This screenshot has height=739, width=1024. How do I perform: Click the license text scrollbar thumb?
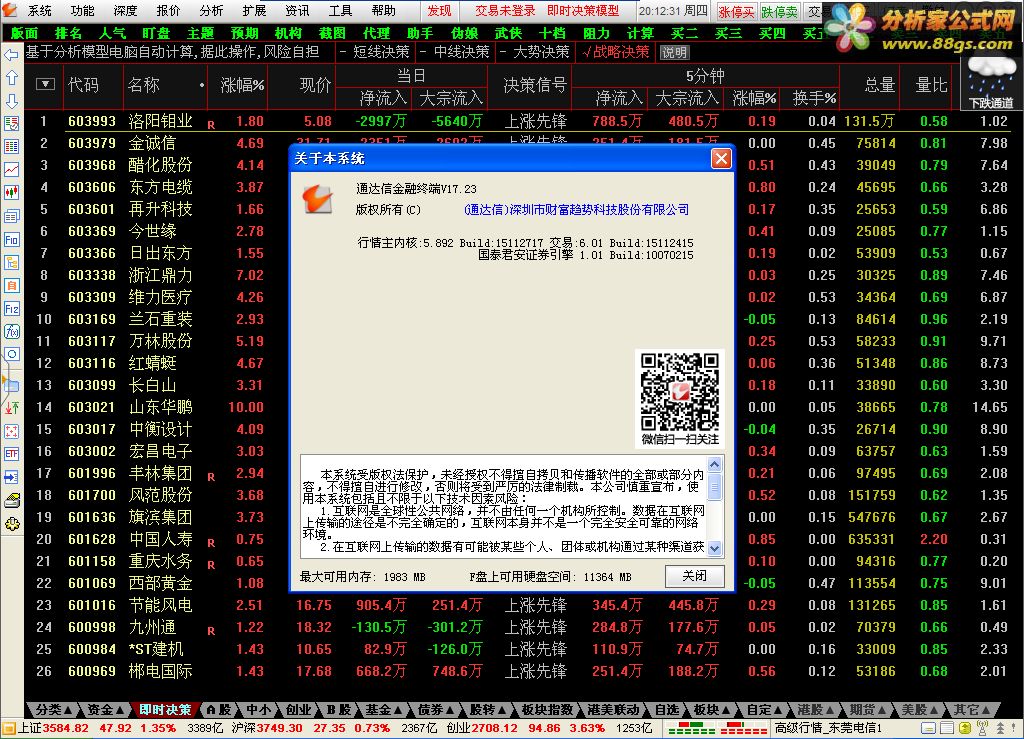714,486
